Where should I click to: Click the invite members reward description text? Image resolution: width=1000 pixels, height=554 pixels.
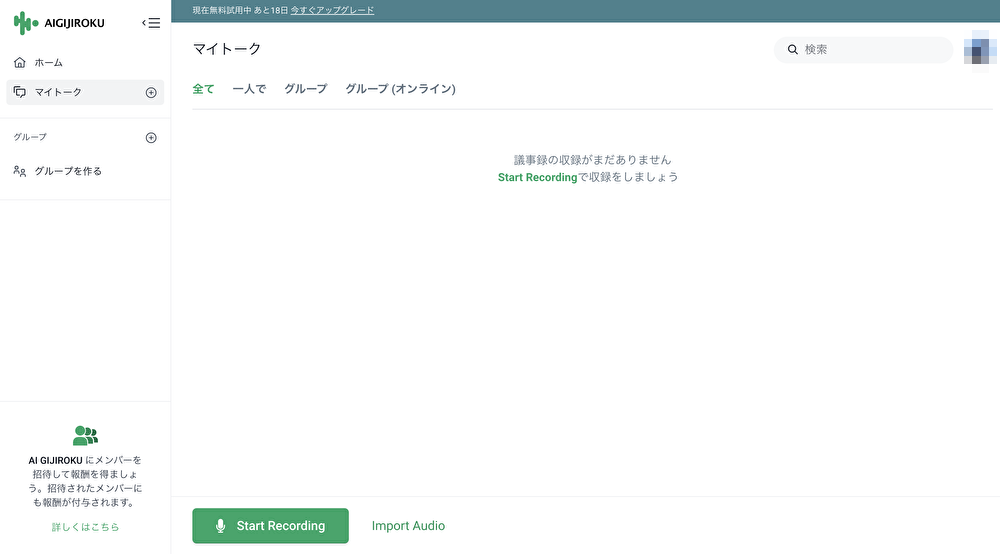[85, 481]
